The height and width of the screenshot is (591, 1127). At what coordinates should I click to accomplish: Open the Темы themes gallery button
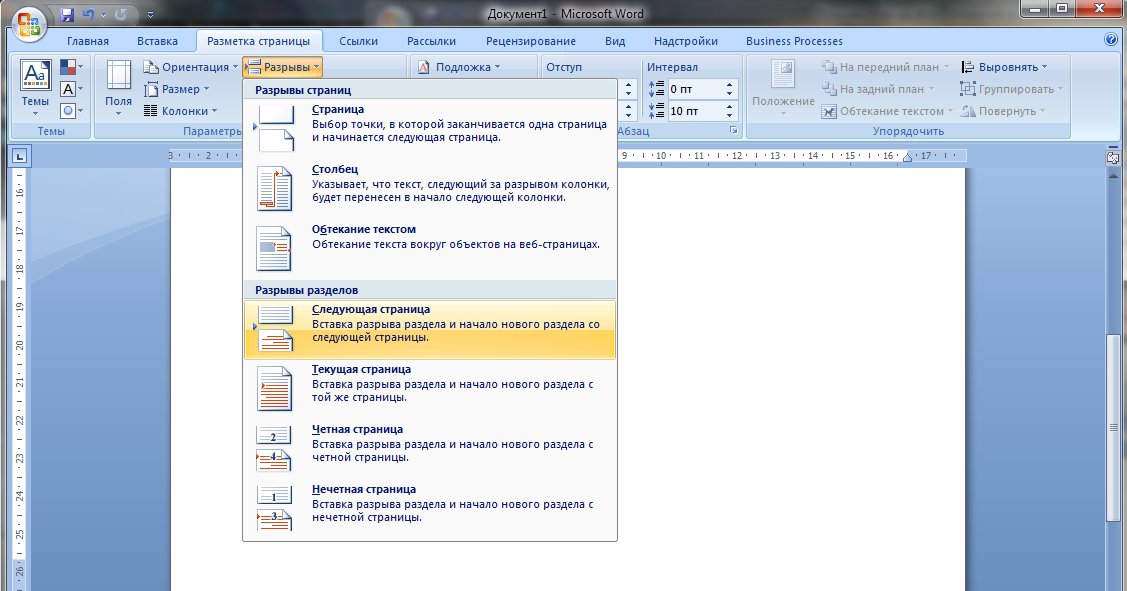pos(35,89)
